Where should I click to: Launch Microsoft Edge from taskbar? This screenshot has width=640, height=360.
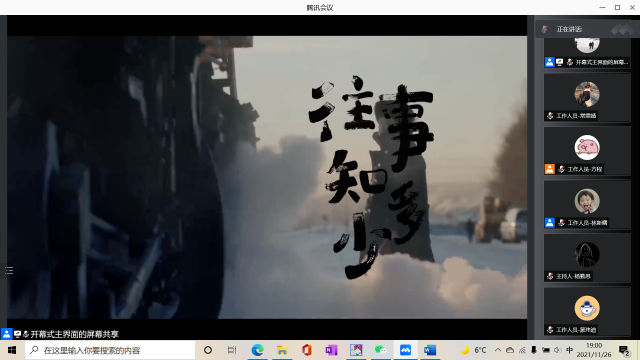(257, 350)
